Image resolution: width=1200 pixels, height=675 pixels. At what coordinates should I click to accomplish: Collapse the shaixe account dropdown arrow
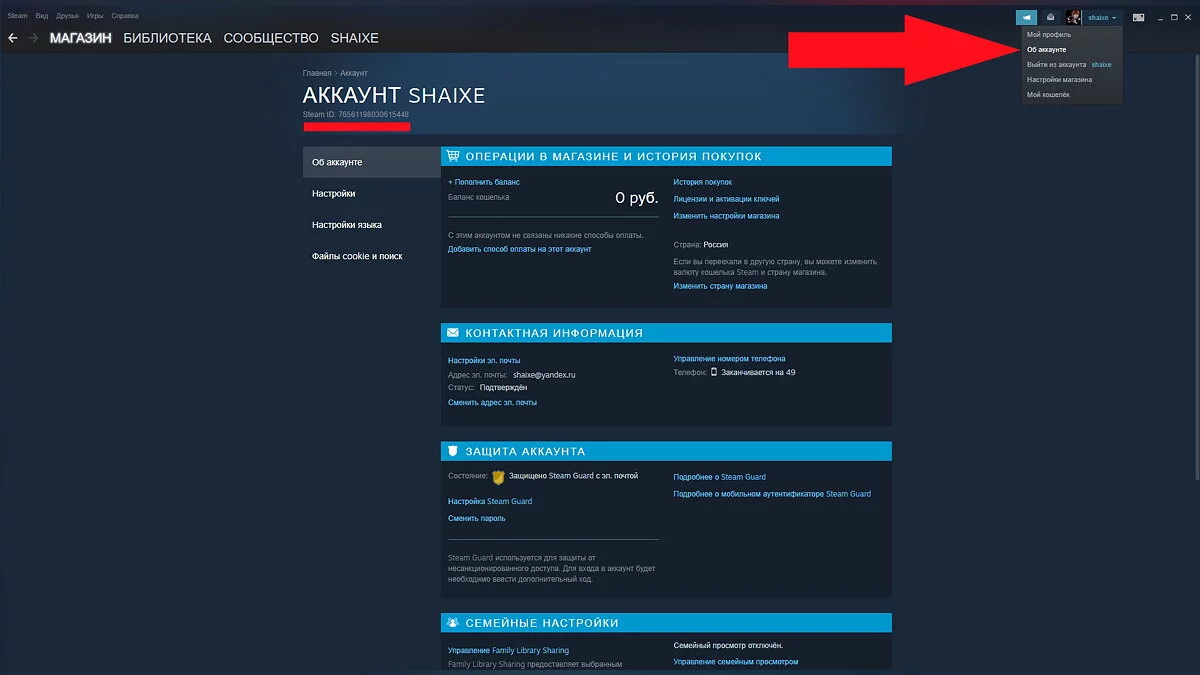click(x=1114, y=18)
